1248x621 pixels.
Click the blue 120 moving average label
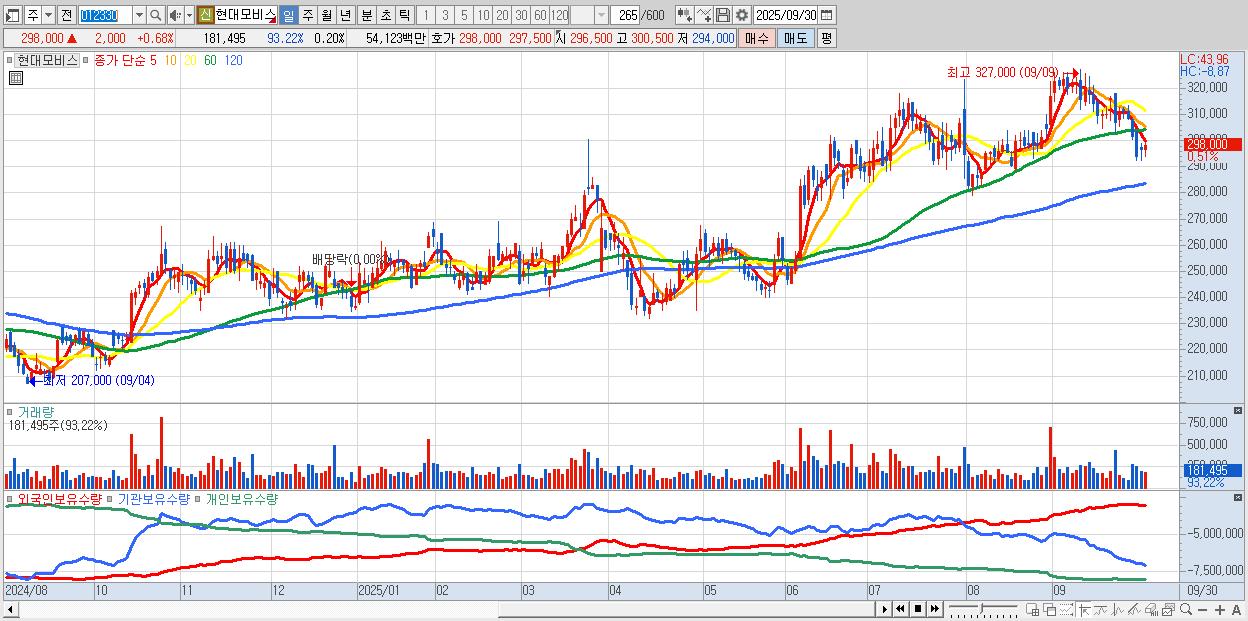click(233, 60)
